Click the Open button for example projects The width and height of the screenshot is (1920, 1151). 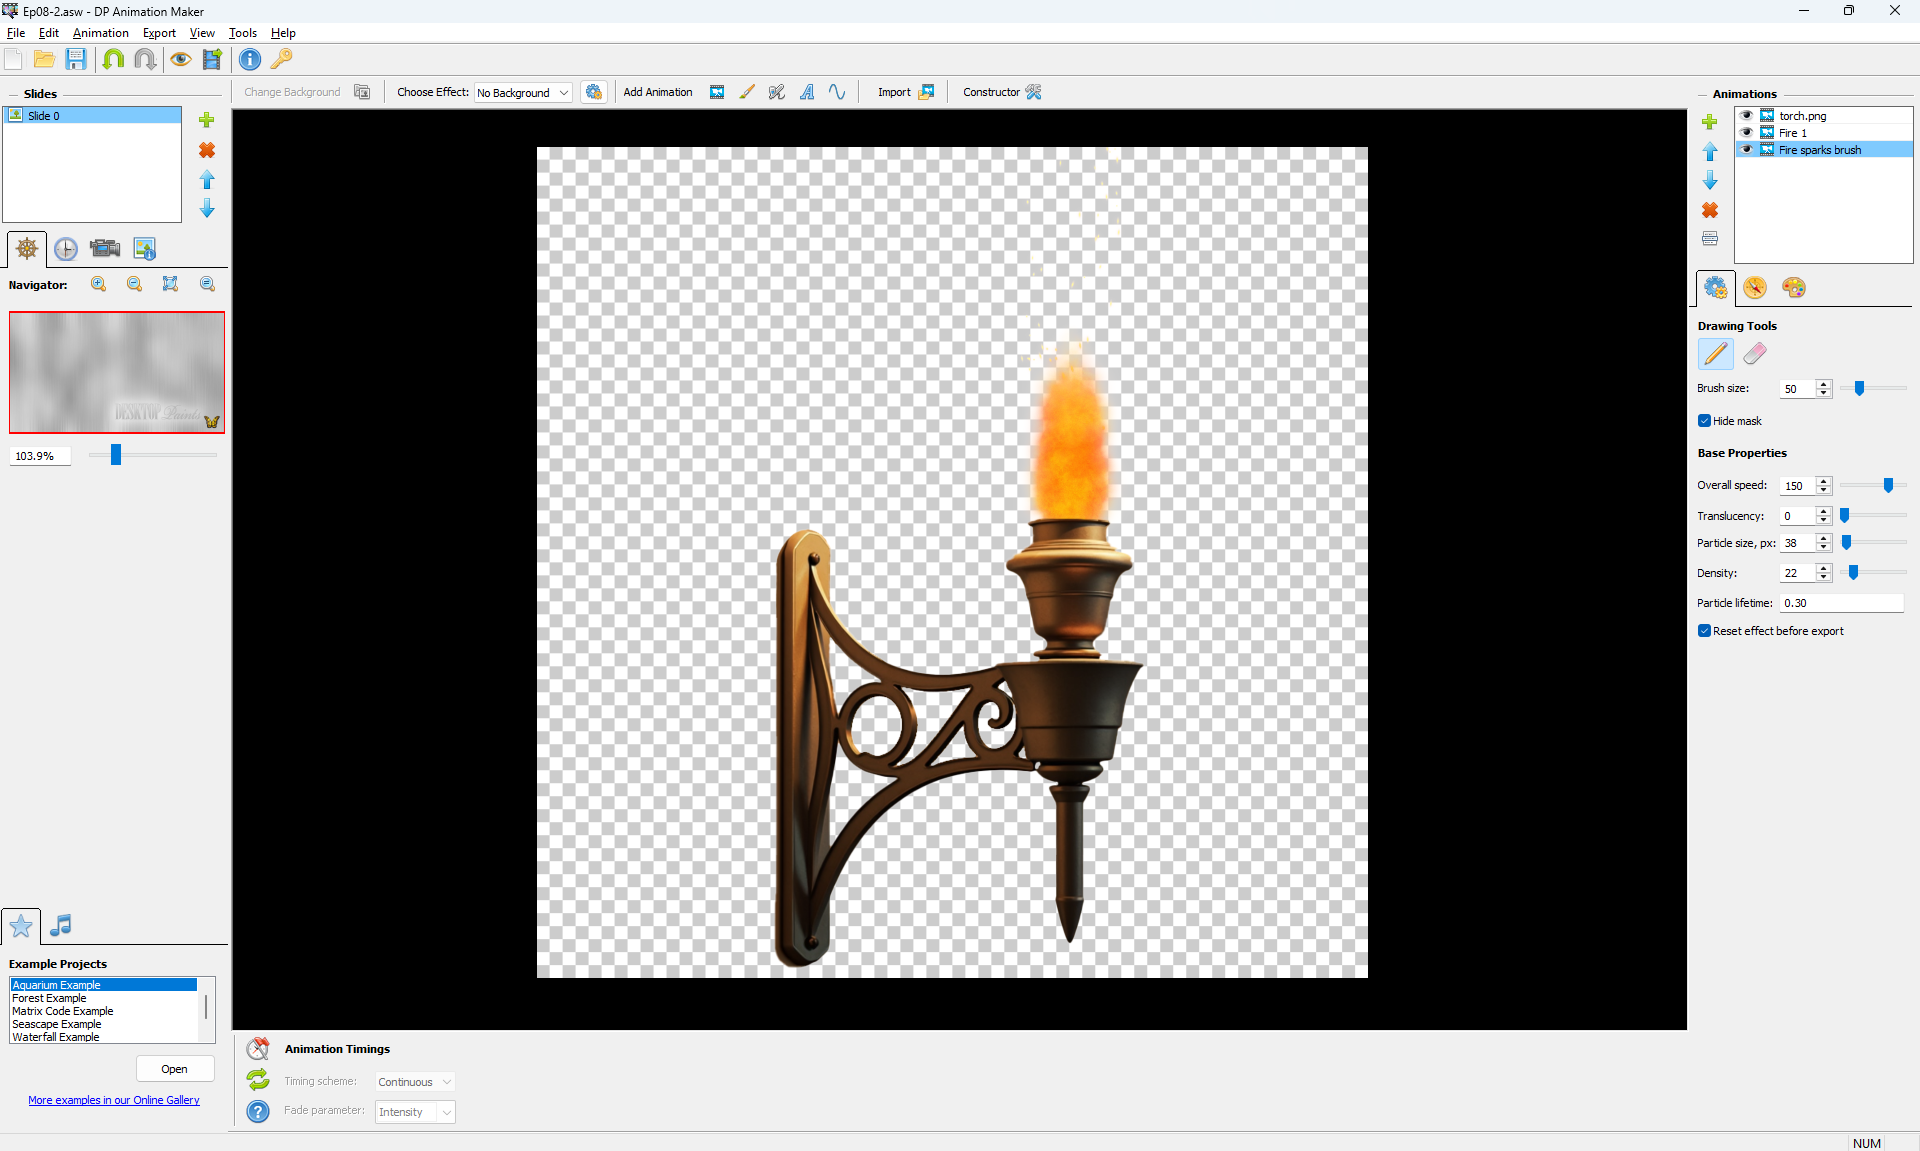(x=175, y=1069)
